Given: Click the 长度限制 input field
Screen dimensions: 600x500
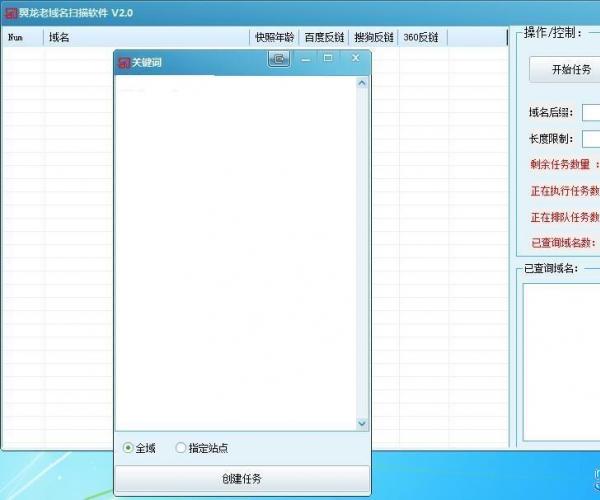Looking at the screenshot, I should coord(591,139).
